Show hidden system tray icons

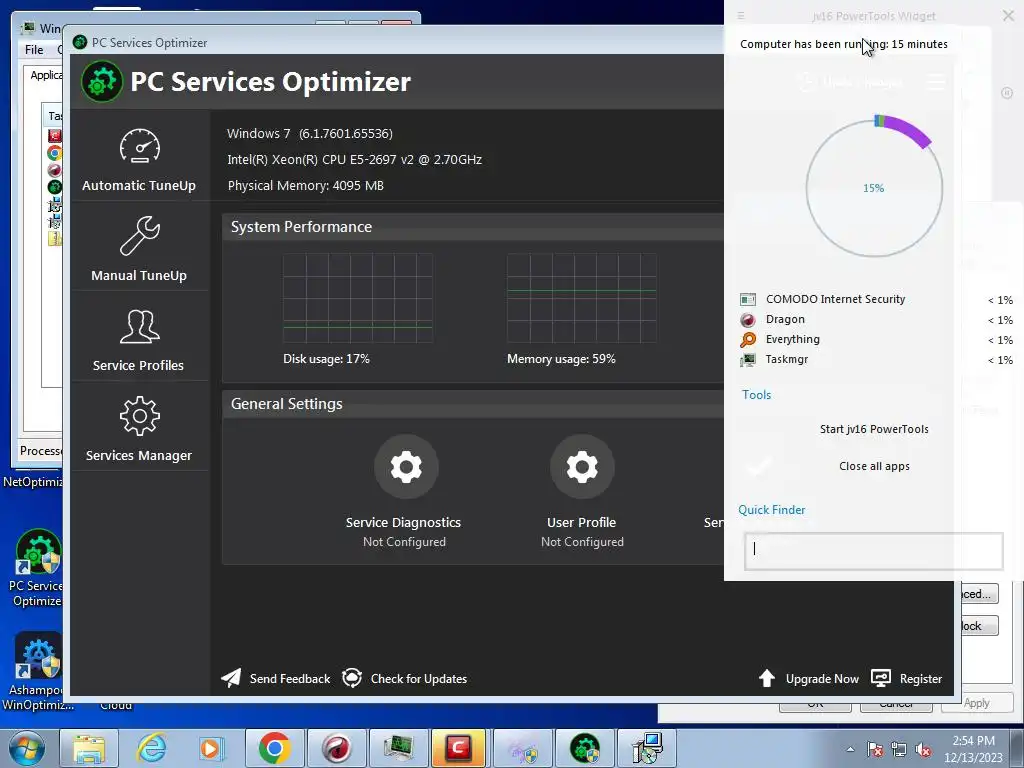click(850, 749)
